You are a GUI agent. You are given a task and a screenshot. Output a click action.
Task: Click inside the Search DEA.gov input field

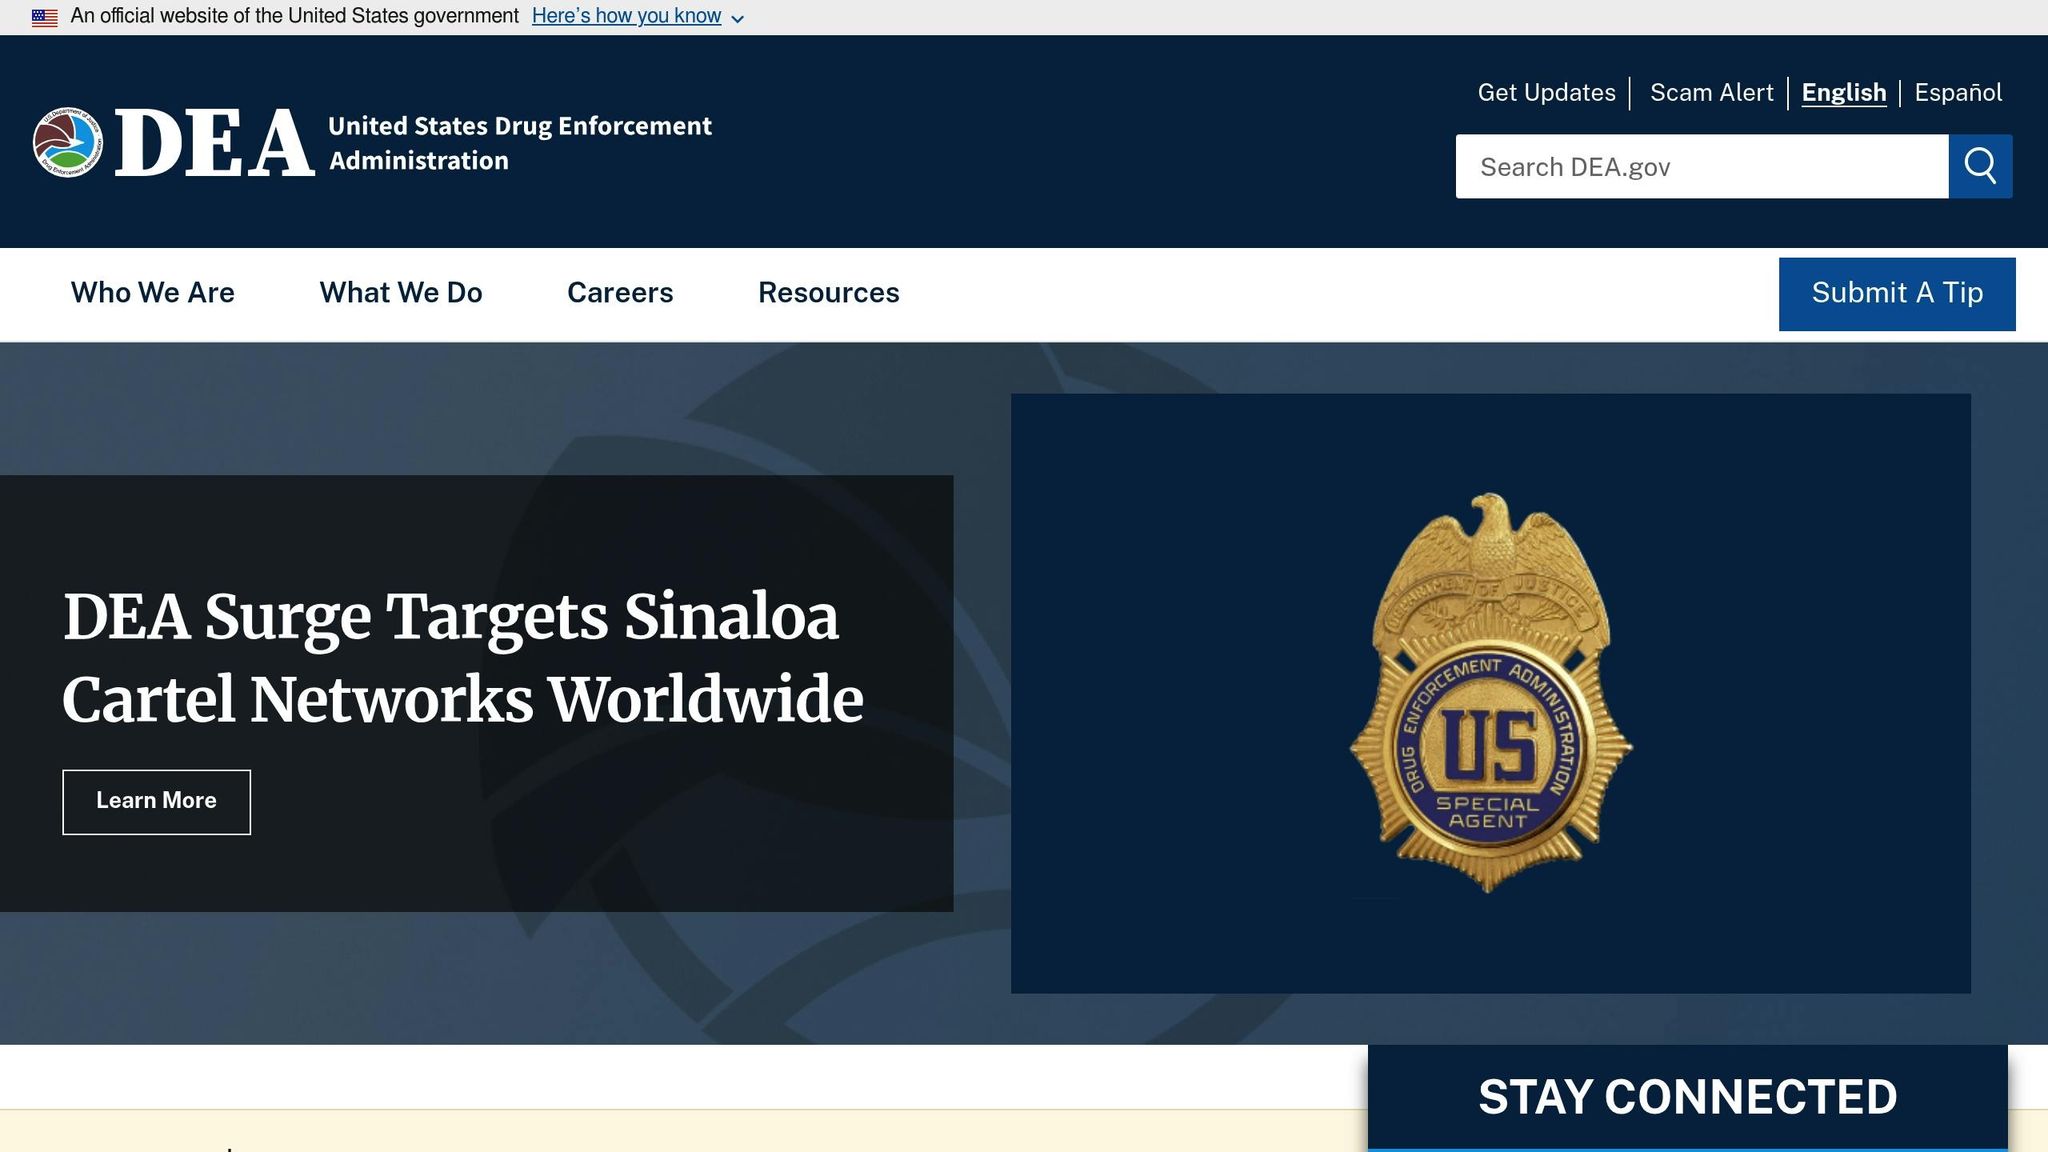coord(1700,166)
